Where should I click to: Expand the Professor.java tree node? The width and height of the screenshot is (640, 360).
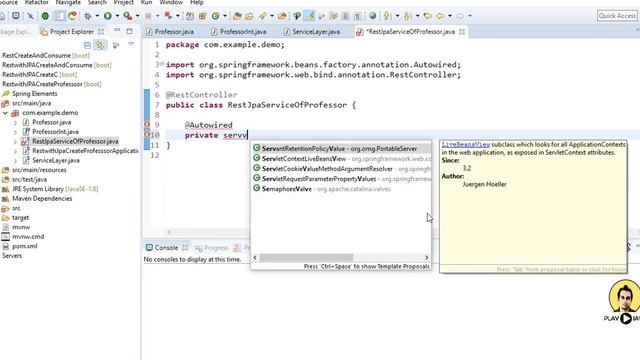(15, 122)
